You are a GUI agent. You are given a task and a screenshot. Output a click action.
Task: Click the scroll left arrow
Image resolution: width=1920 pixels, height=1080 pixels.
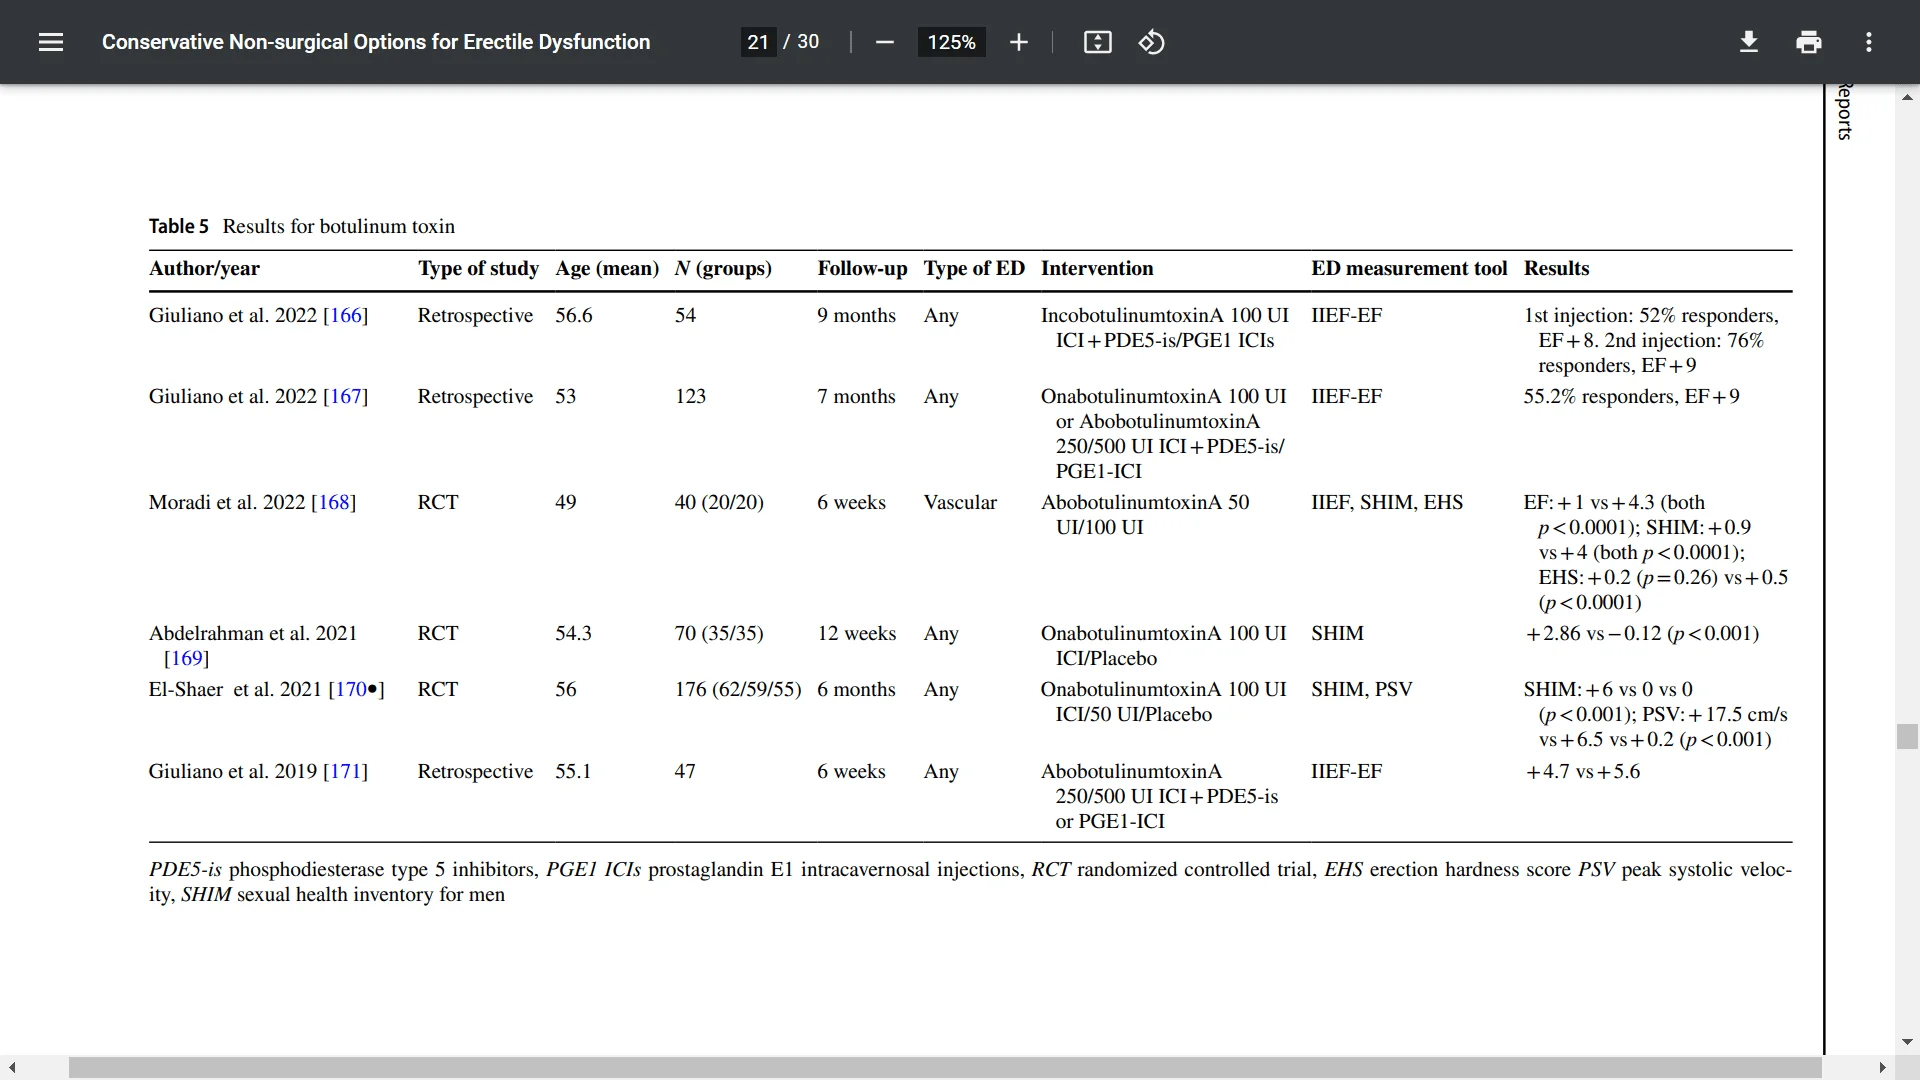pyautogui.click(x=12, y=1068)
